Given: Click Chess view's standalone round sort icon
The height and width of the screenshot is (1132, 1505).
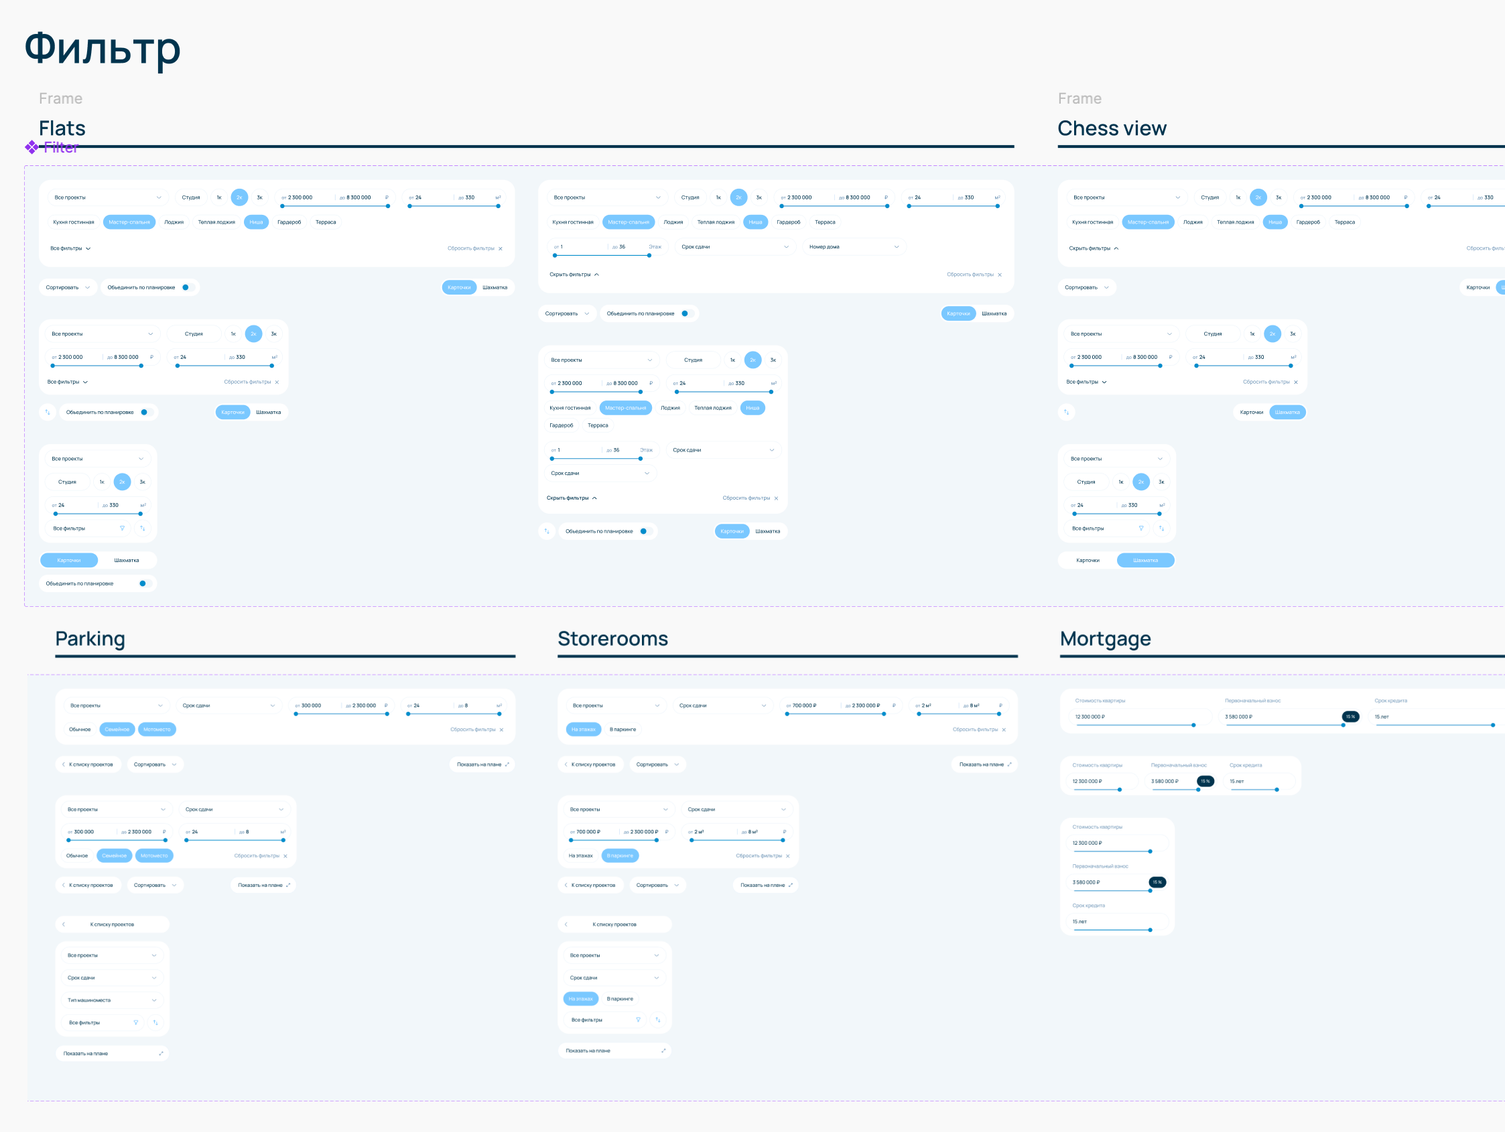Looking at the screenshot, I should point(1067,412).
